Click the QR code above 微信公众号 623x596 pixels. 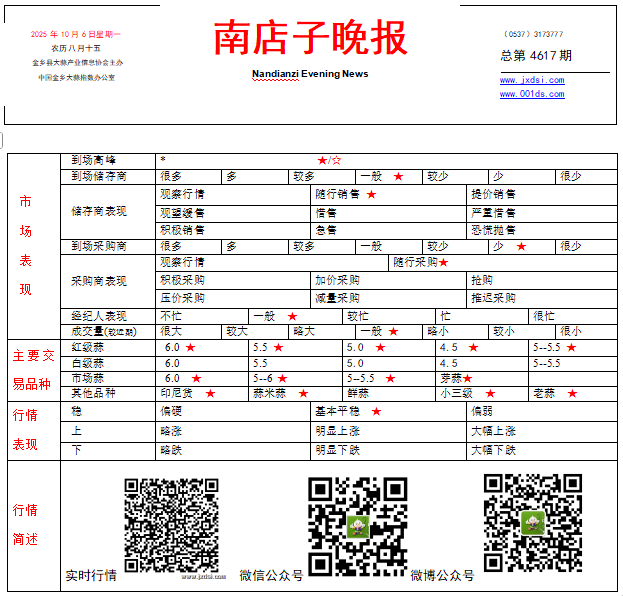357,520
